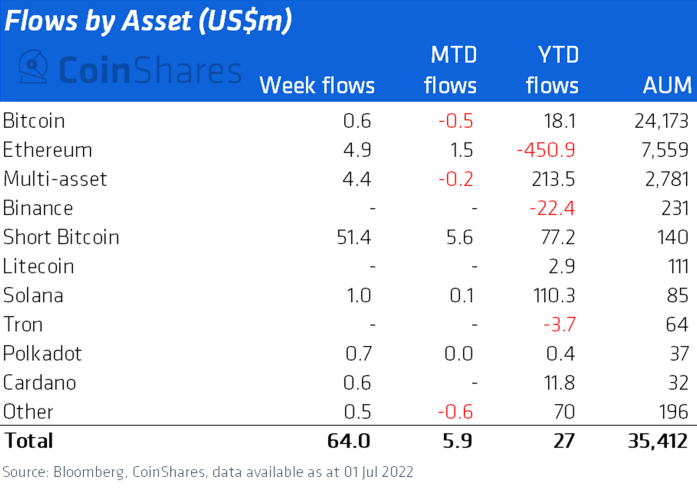Click the Multi-asset row label
The image size is (697, 490).
click(54, 179)
